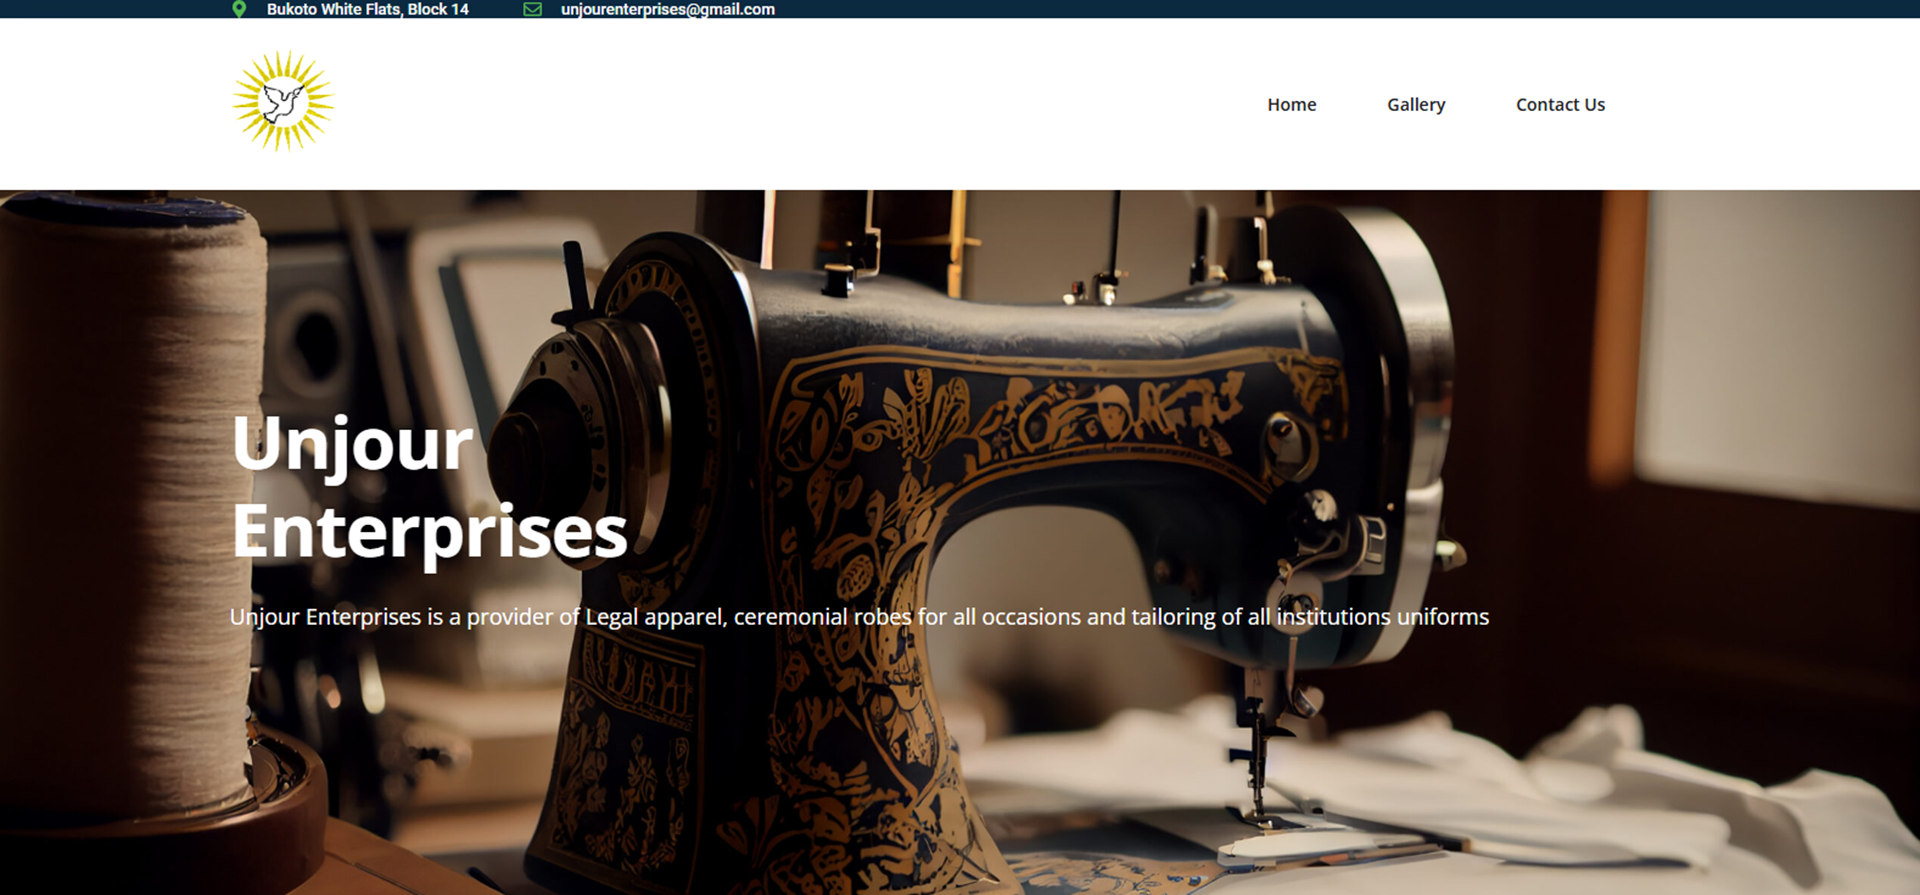Navigate to the Contact Us page

click(x=1560, y=104)
